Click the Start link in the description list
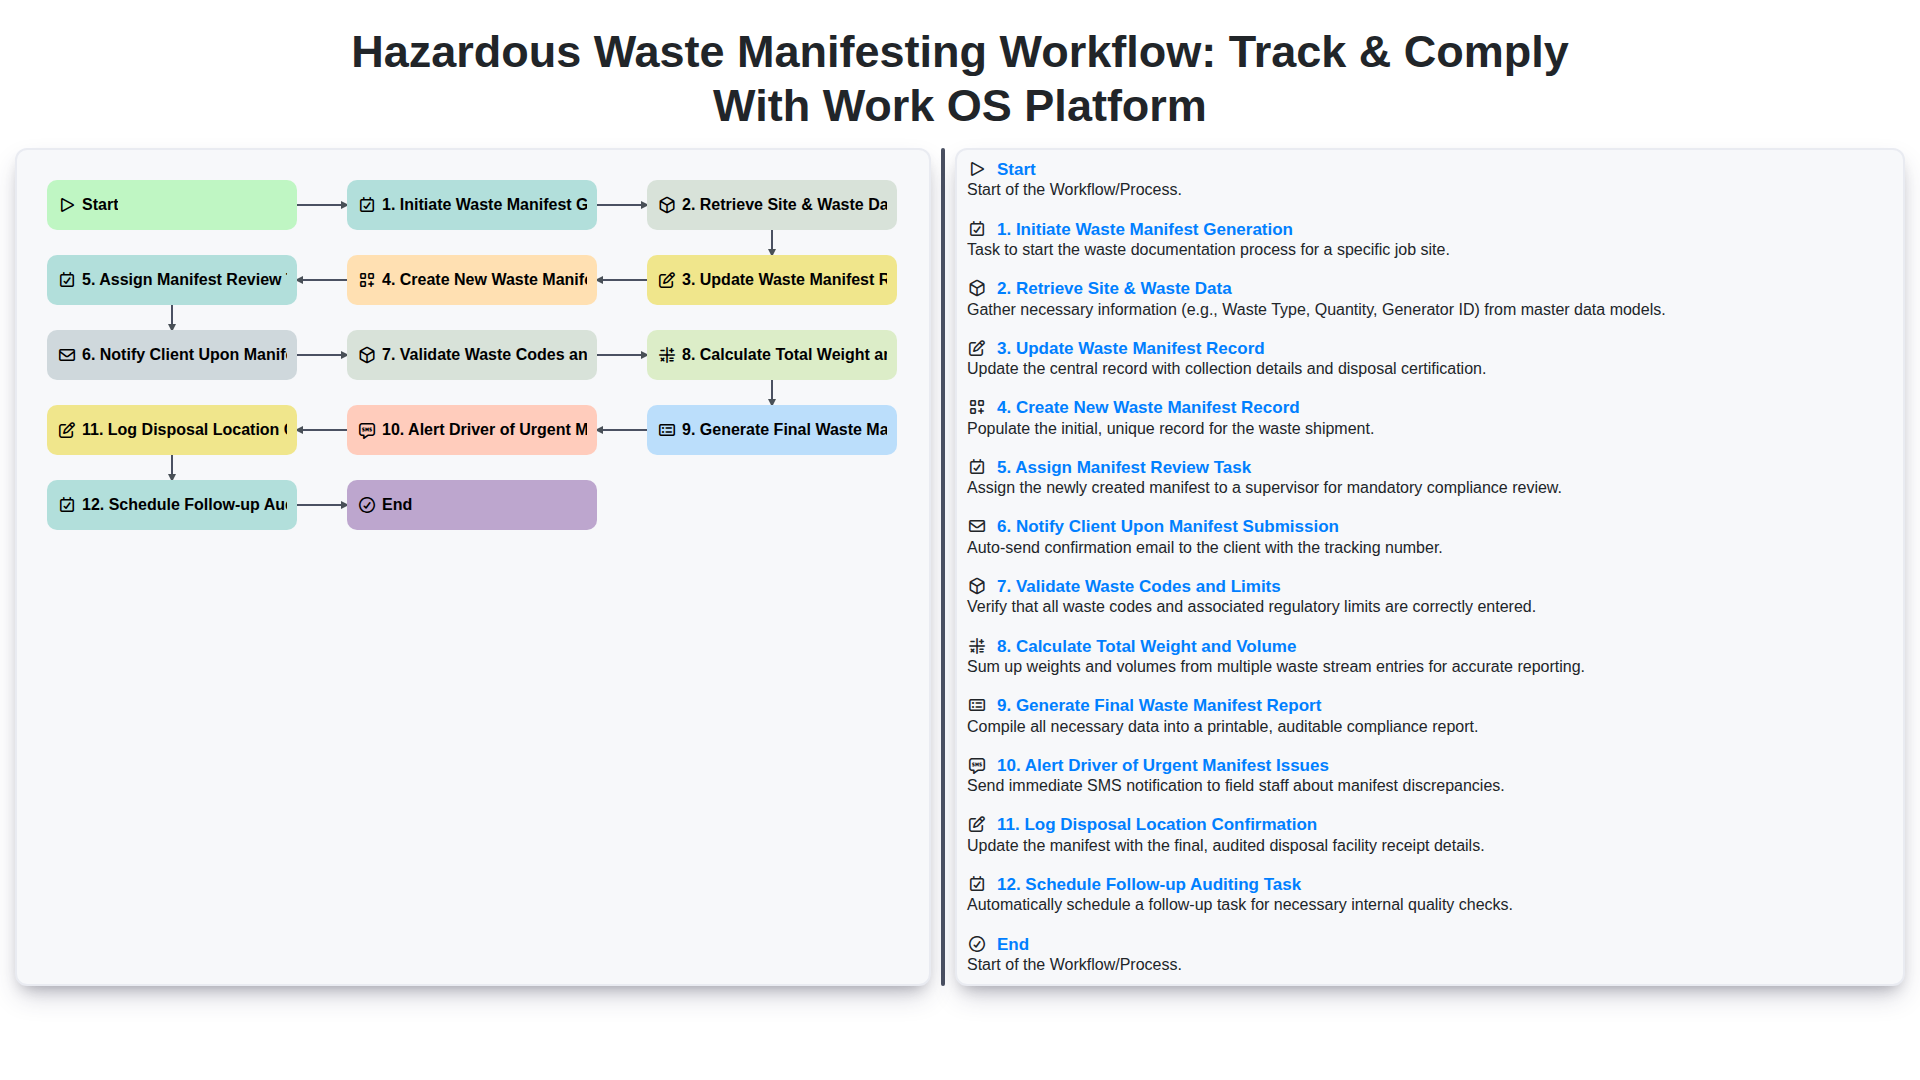The width and height of the screenshot is (1920, 1080). (x=1015, y=169)
